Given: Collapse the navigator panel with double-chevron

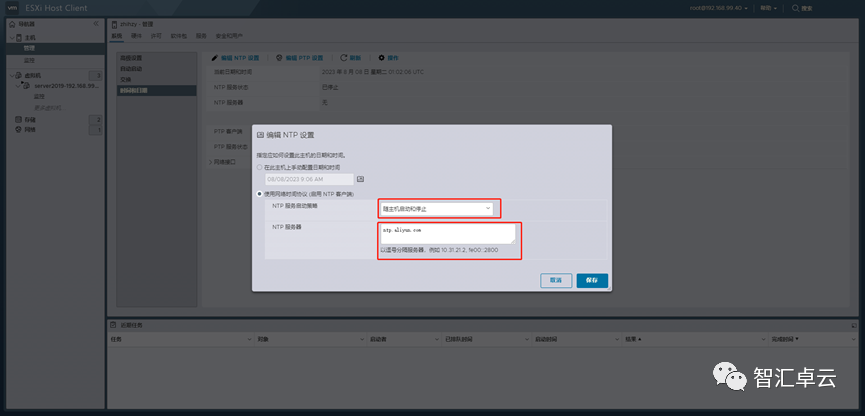Looking at the screenshot, I should [x=96, y=24].
